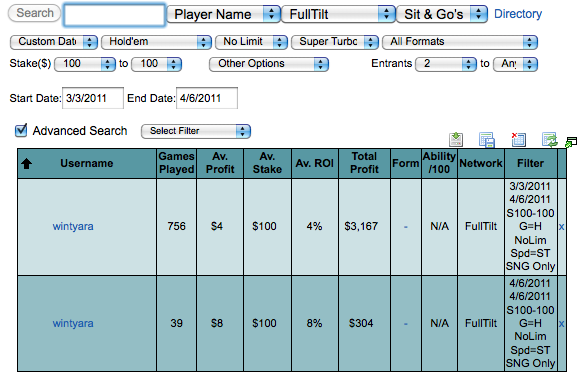
Task: Open the Player Name dropdown
Action: pos(223,14)
